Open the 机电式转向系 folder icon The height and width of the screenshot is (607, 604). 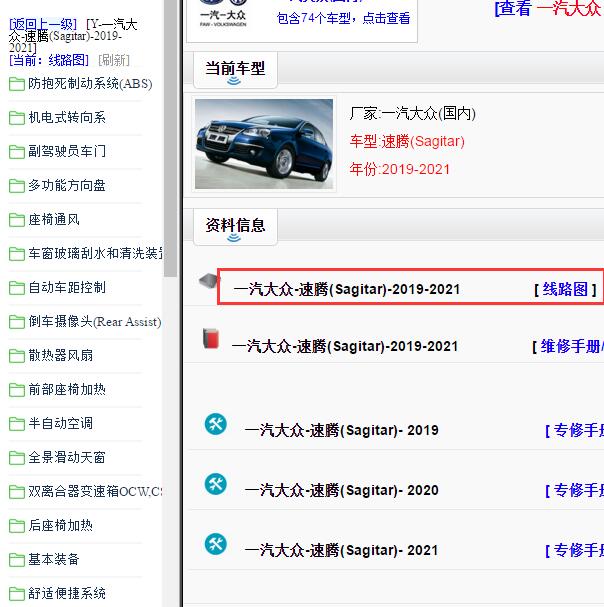[17, 118]
